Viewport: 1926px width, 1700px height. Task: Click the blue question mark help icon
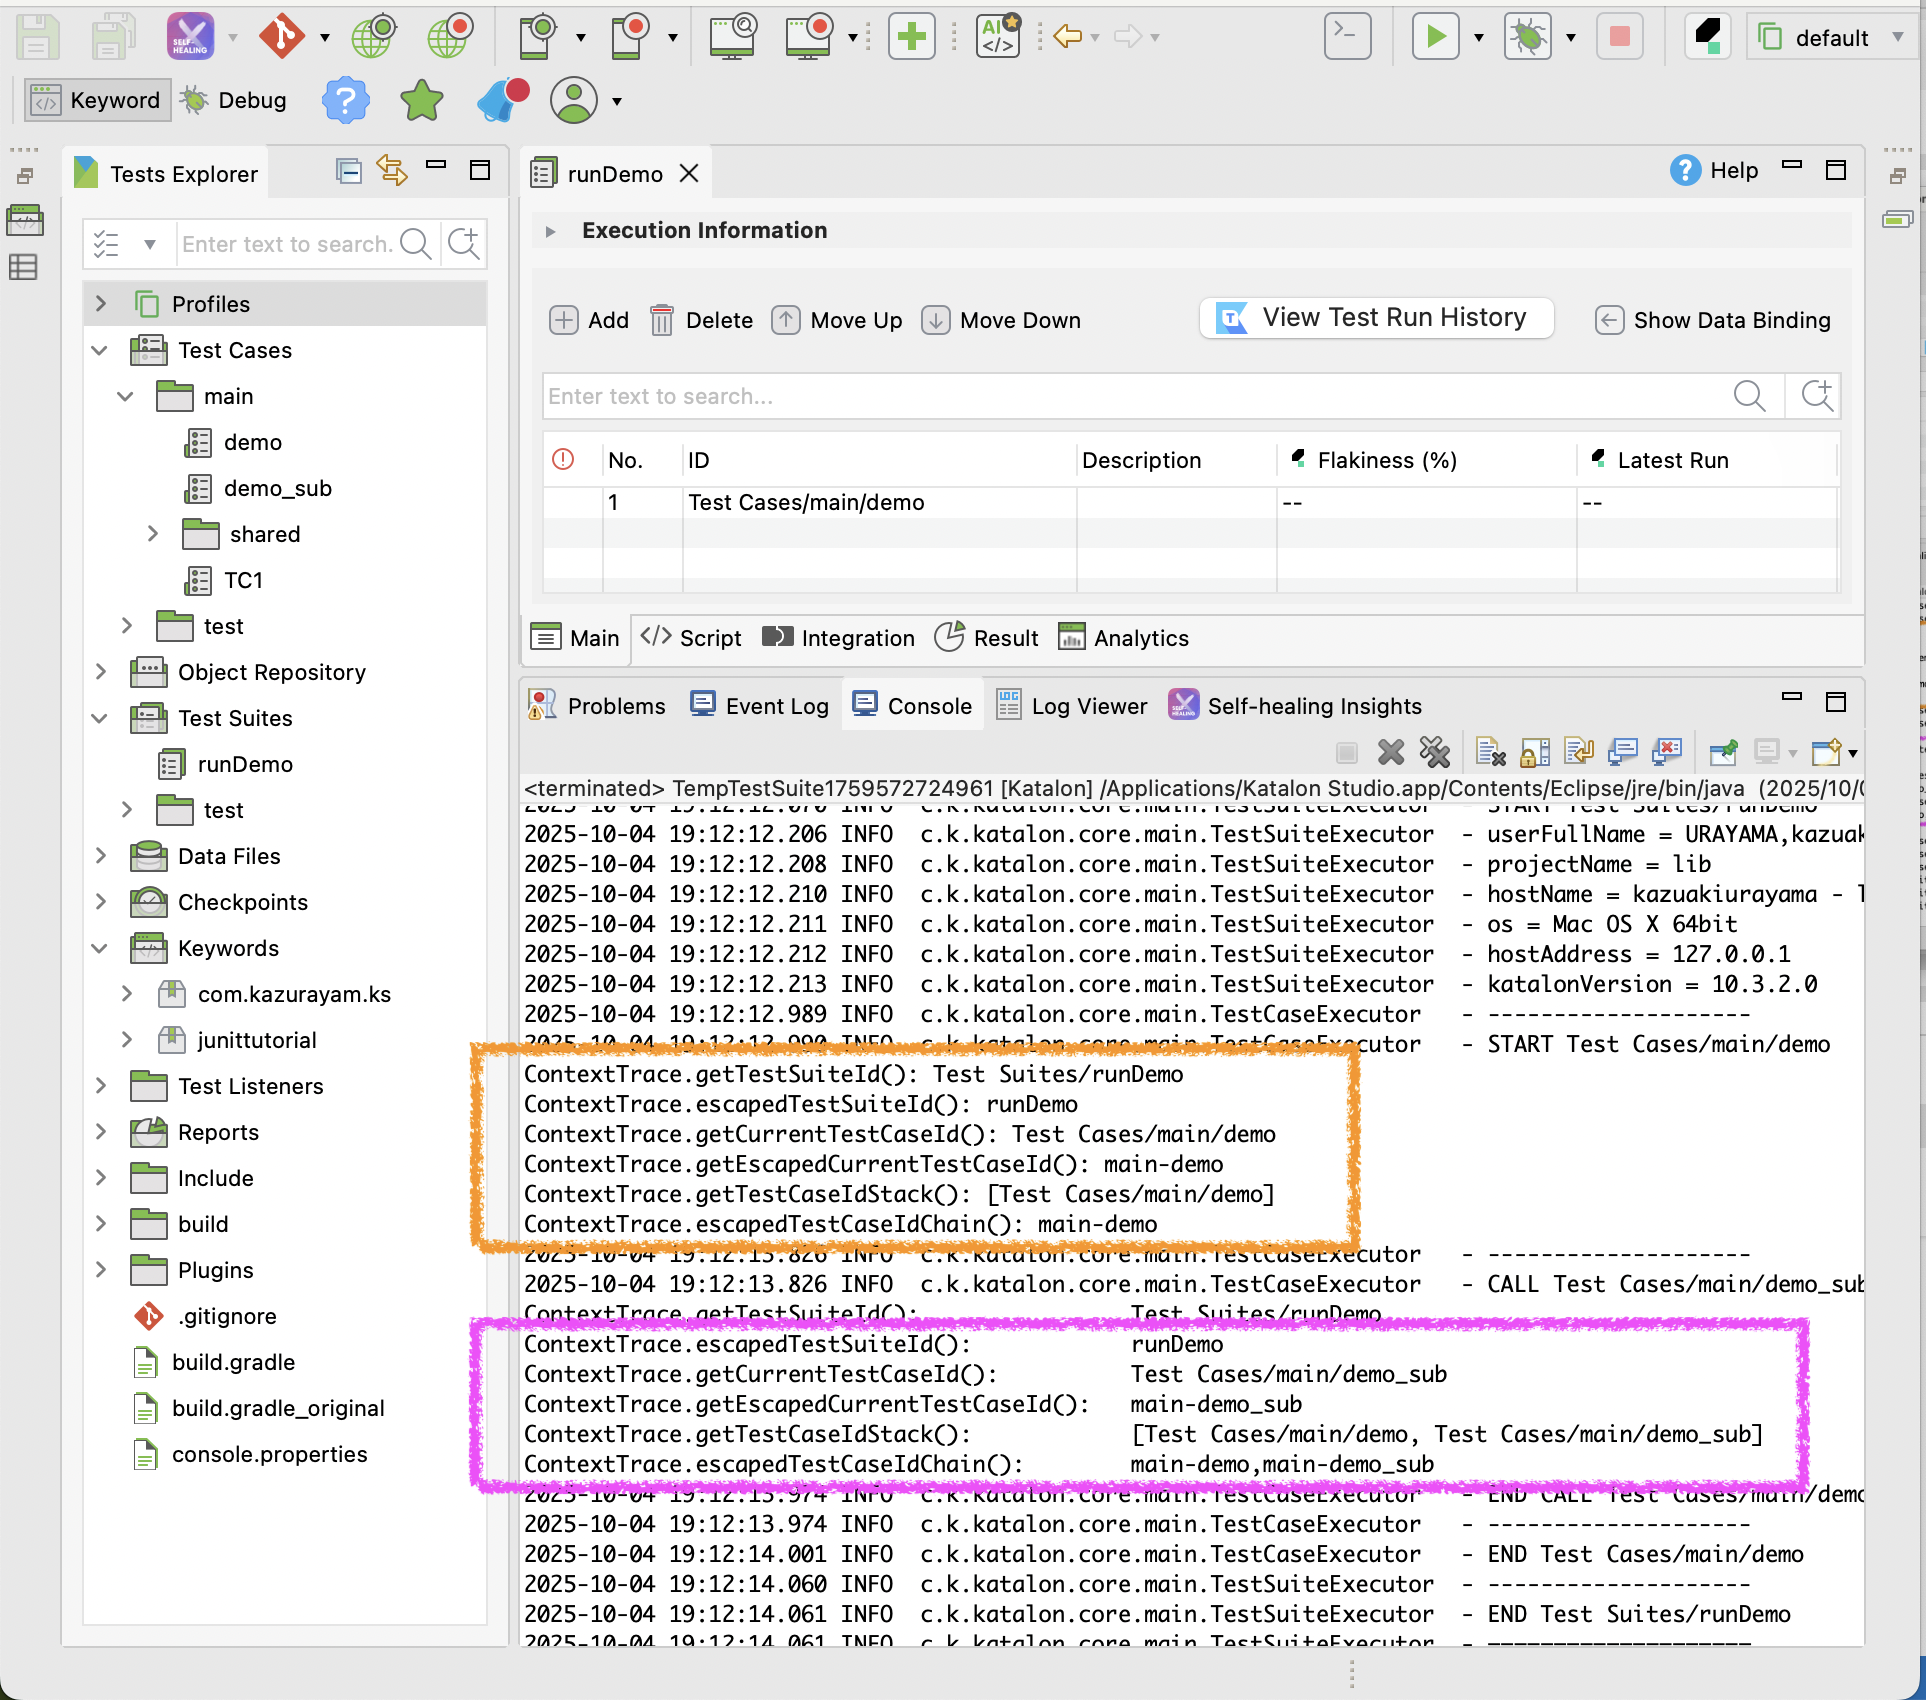pos(345,100)
